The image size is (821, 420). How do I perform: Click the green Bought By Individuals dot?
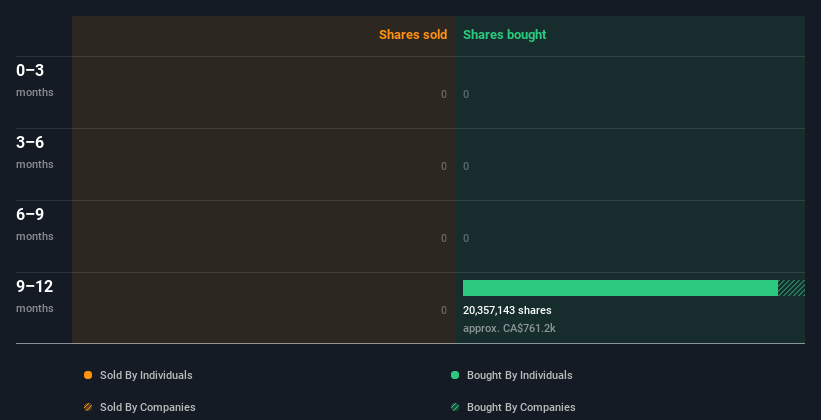455,375
